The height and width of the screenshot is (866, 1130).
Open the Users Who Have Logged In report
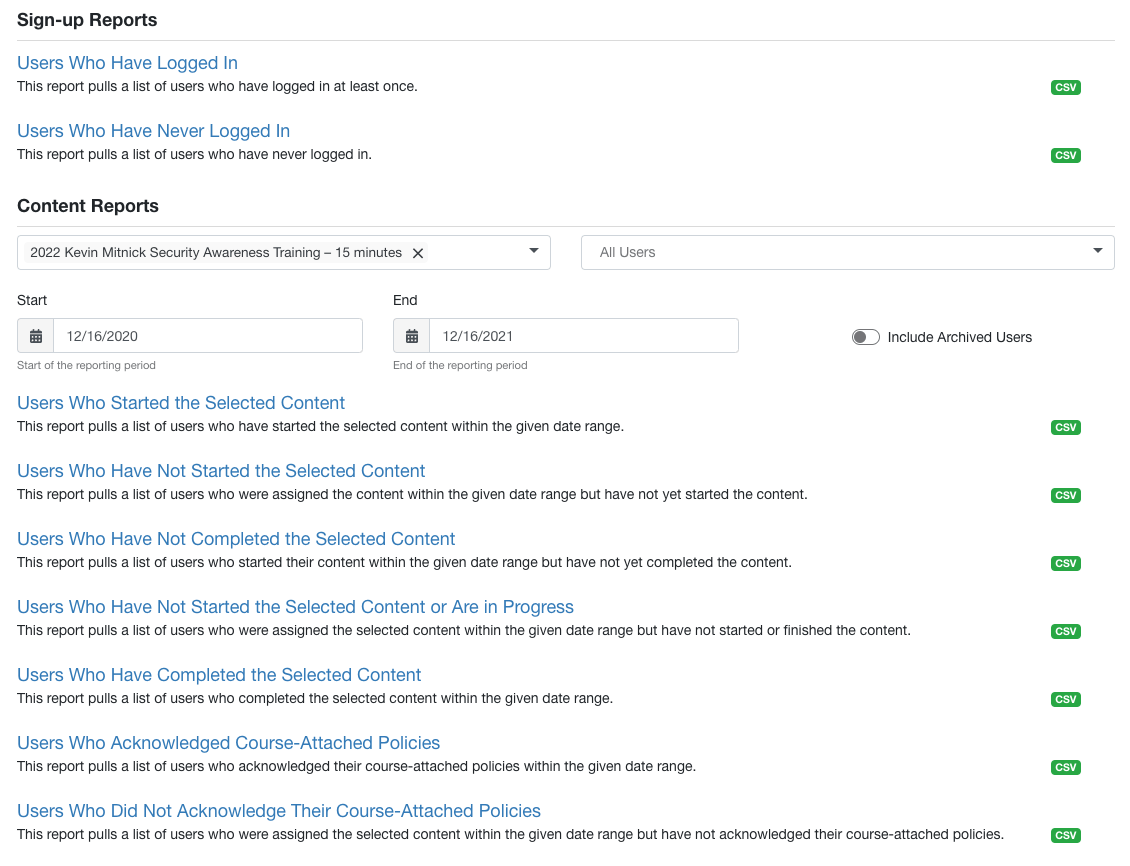pos(127,62)
